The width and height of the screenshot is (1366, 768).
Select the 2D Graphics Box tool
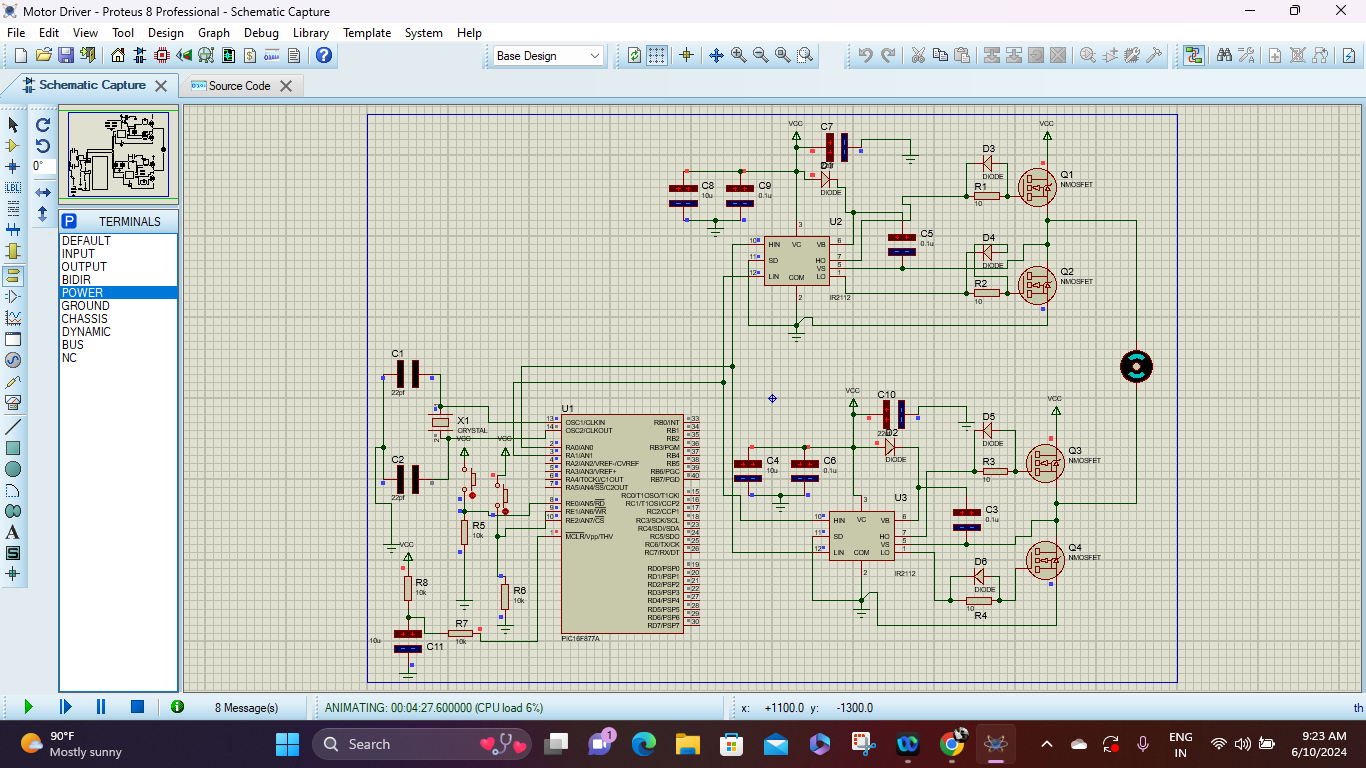(13, 447)
